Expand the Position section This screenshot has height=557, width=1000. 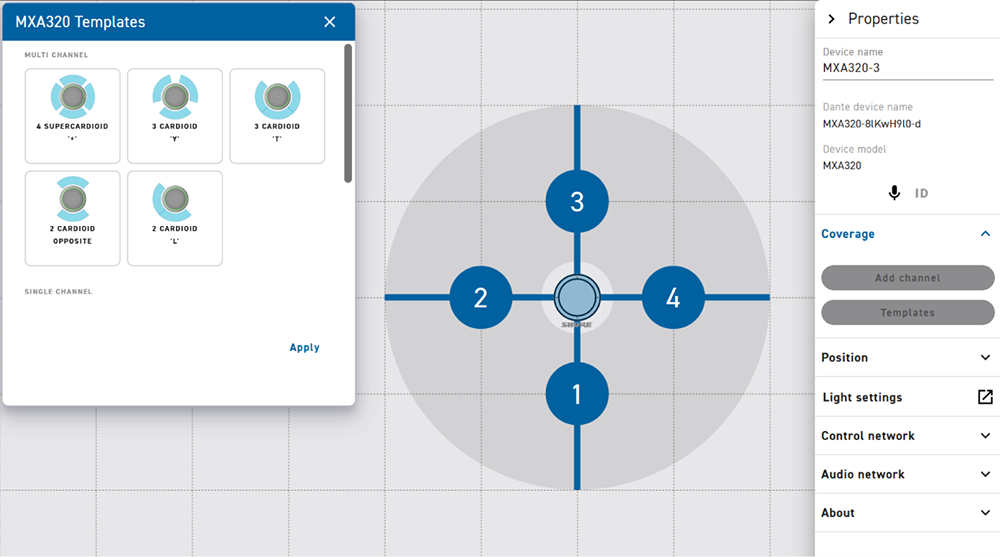[985, 357]
